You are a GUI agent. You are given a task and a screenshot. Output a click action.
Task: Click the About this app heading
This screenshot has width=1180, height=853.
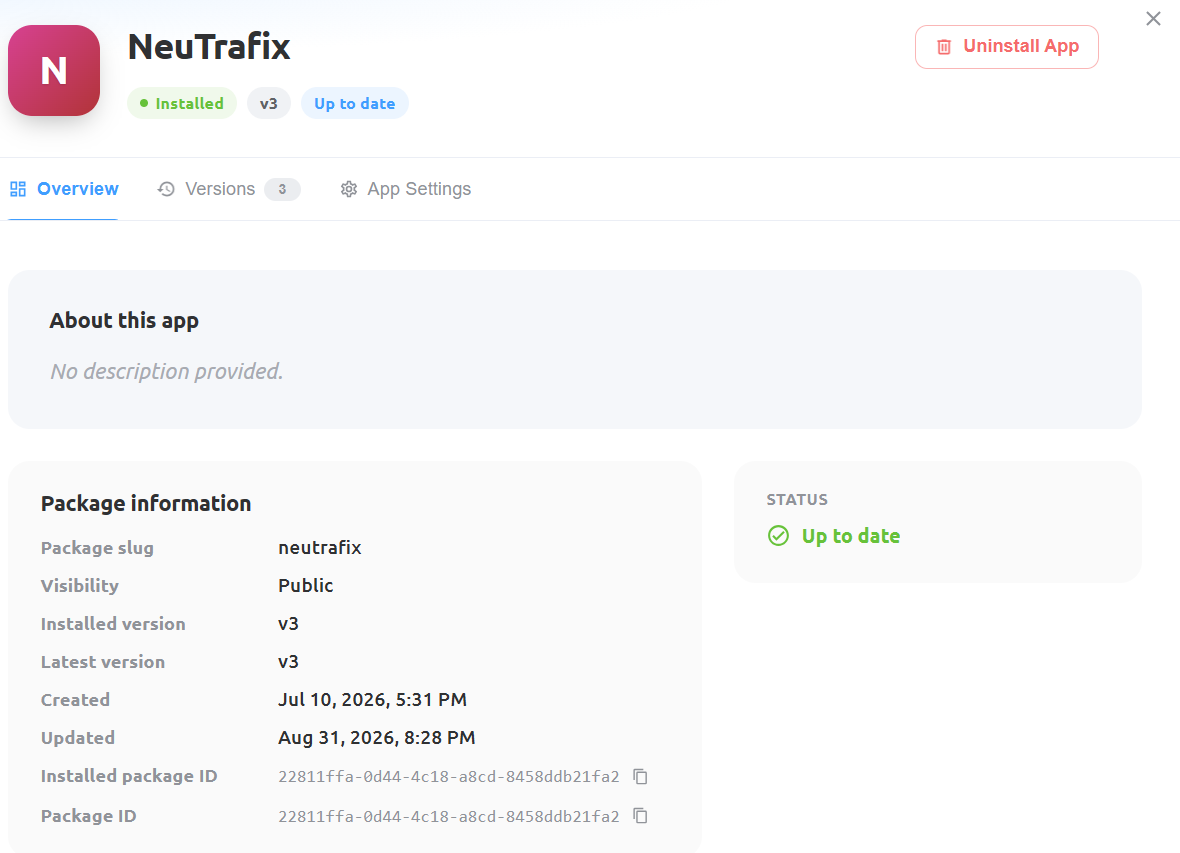(124, 321)
